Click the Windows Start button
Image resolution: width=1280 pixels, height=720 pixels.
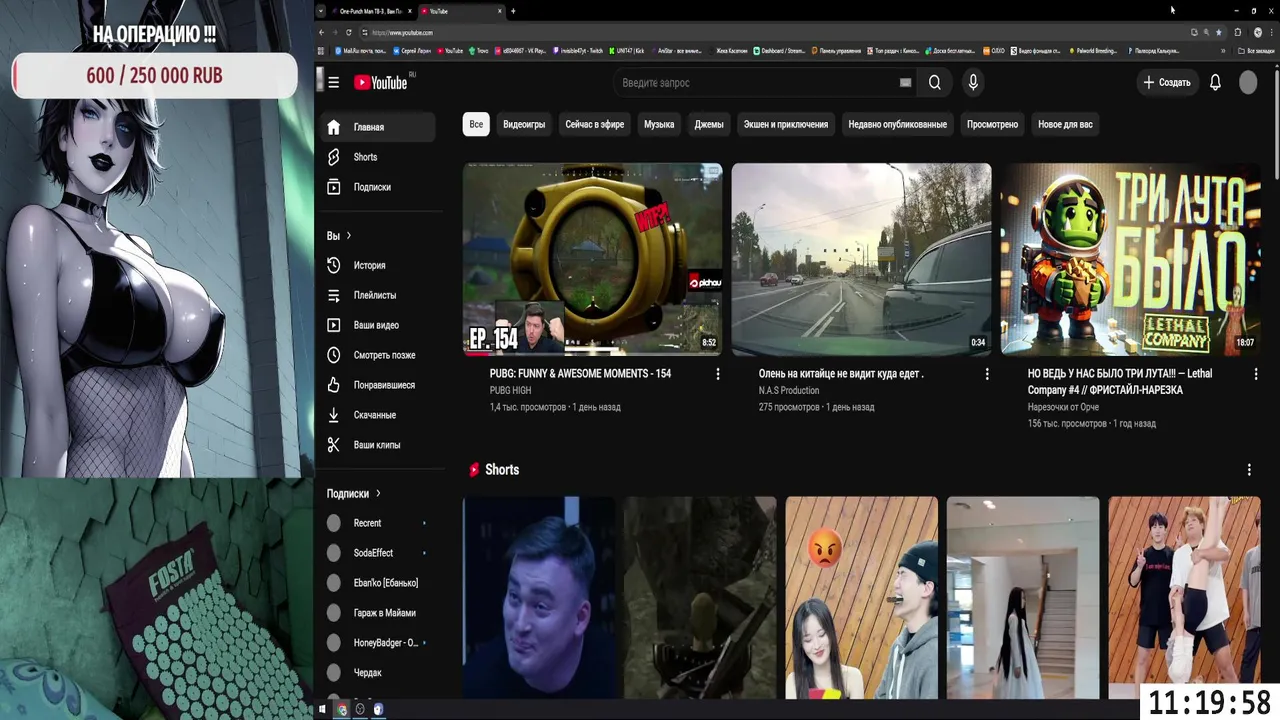click(x=322, y=709)
